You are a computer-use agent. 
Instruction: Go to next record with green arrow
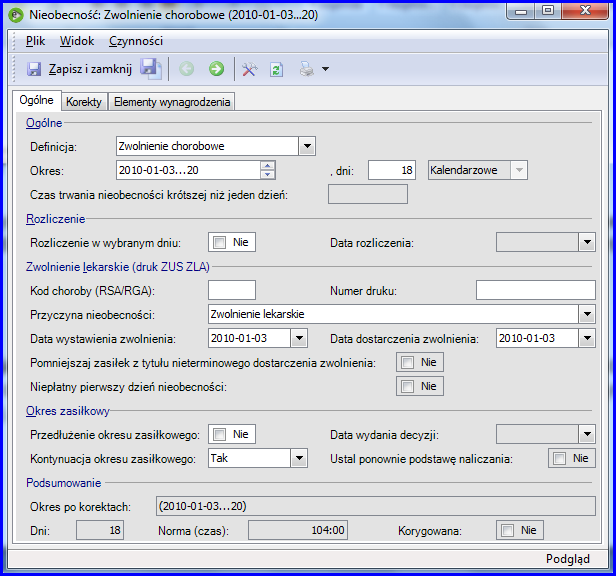pyautogui.click(x=216, y=69)
